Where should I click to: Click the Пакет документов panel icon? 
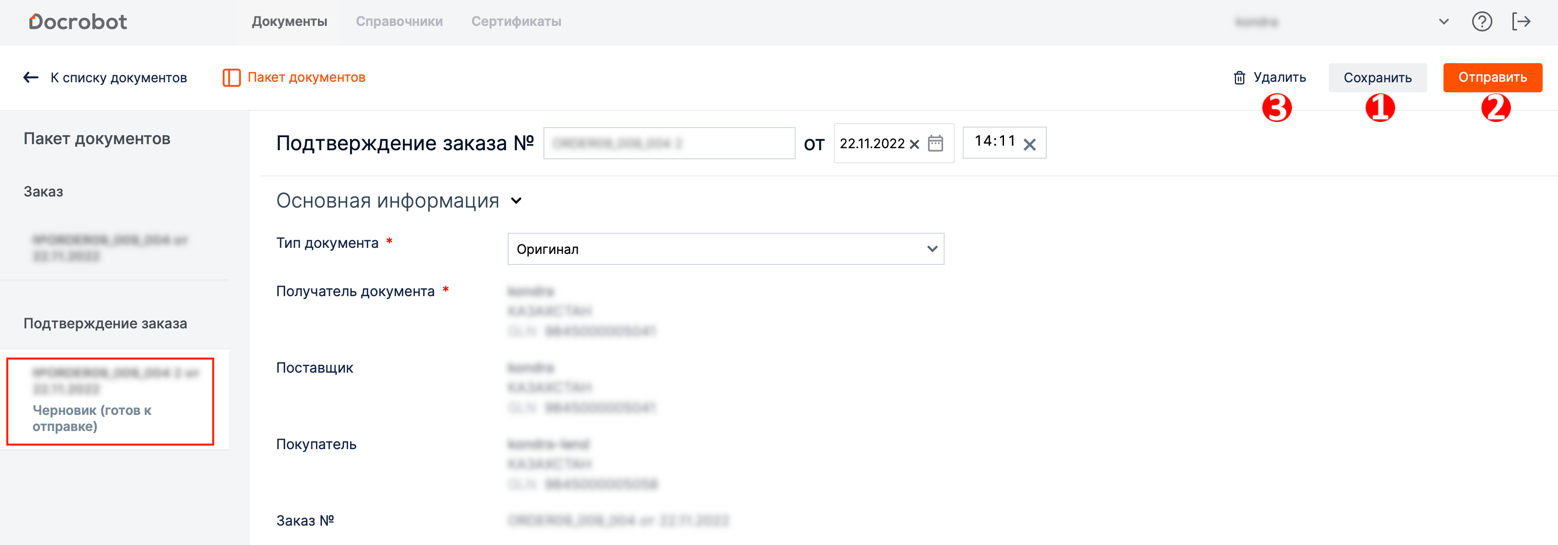tap(231, 77)
